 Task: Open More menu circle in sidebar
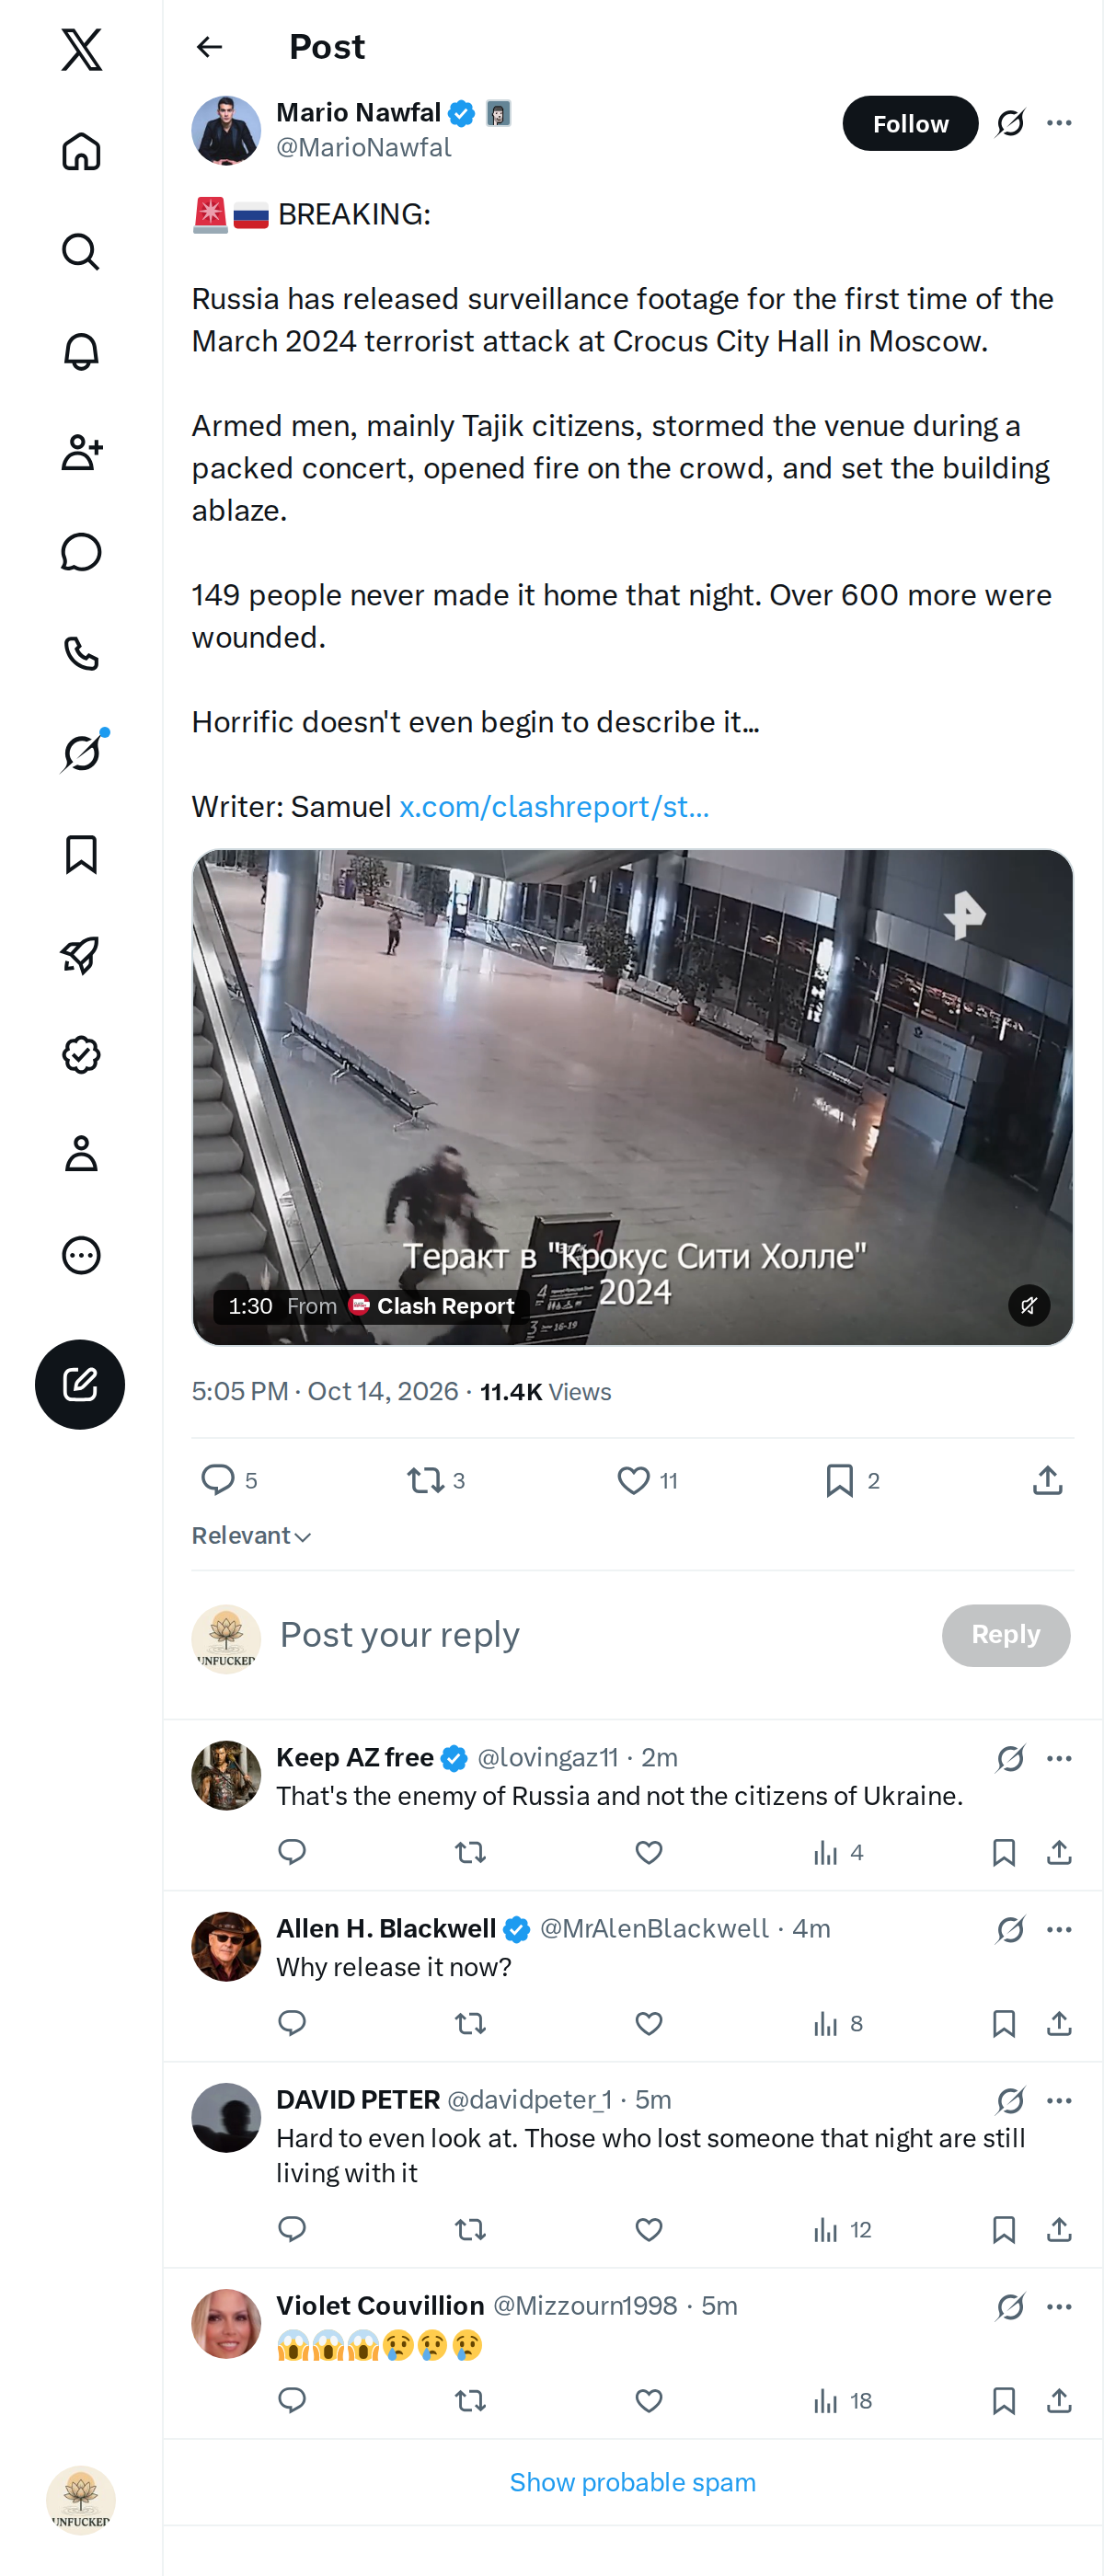pos(81,1255)
